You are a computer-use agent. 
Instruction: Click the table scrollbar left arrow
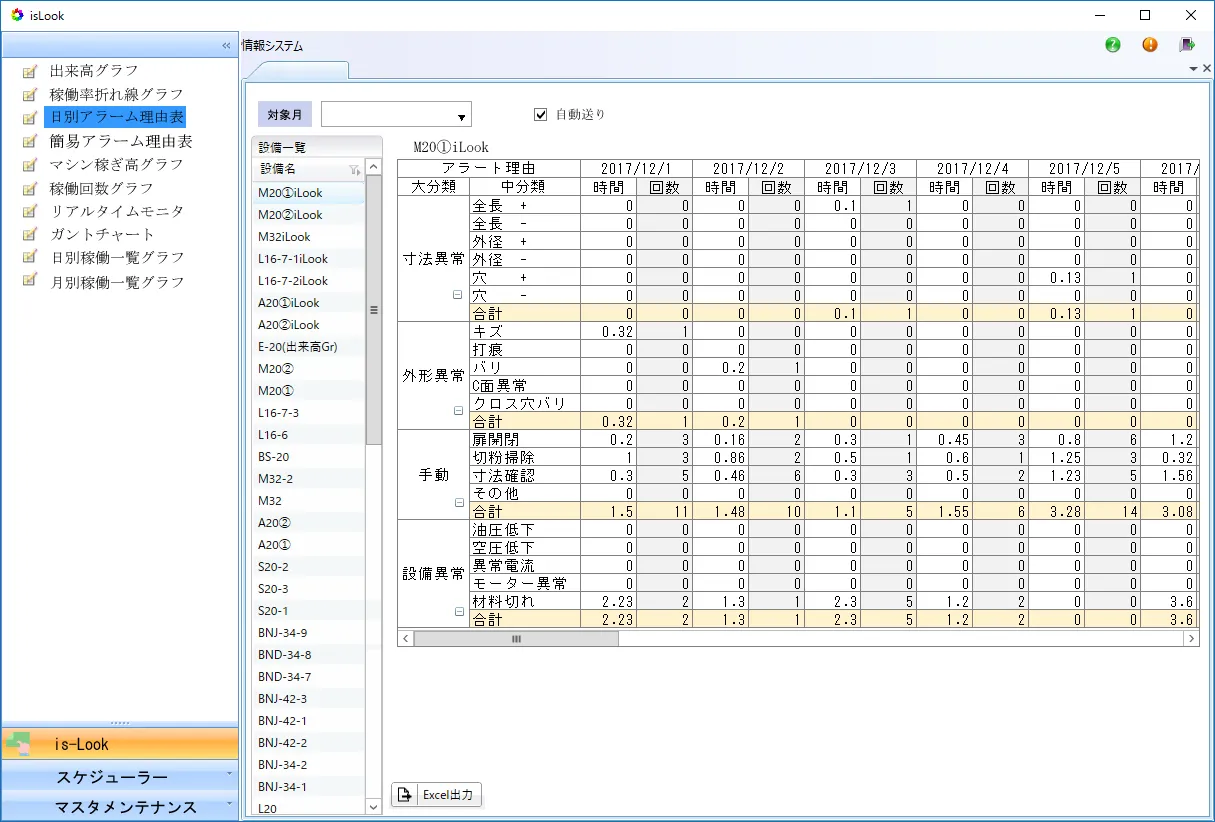pyautogui.click(x=405, y=638)
